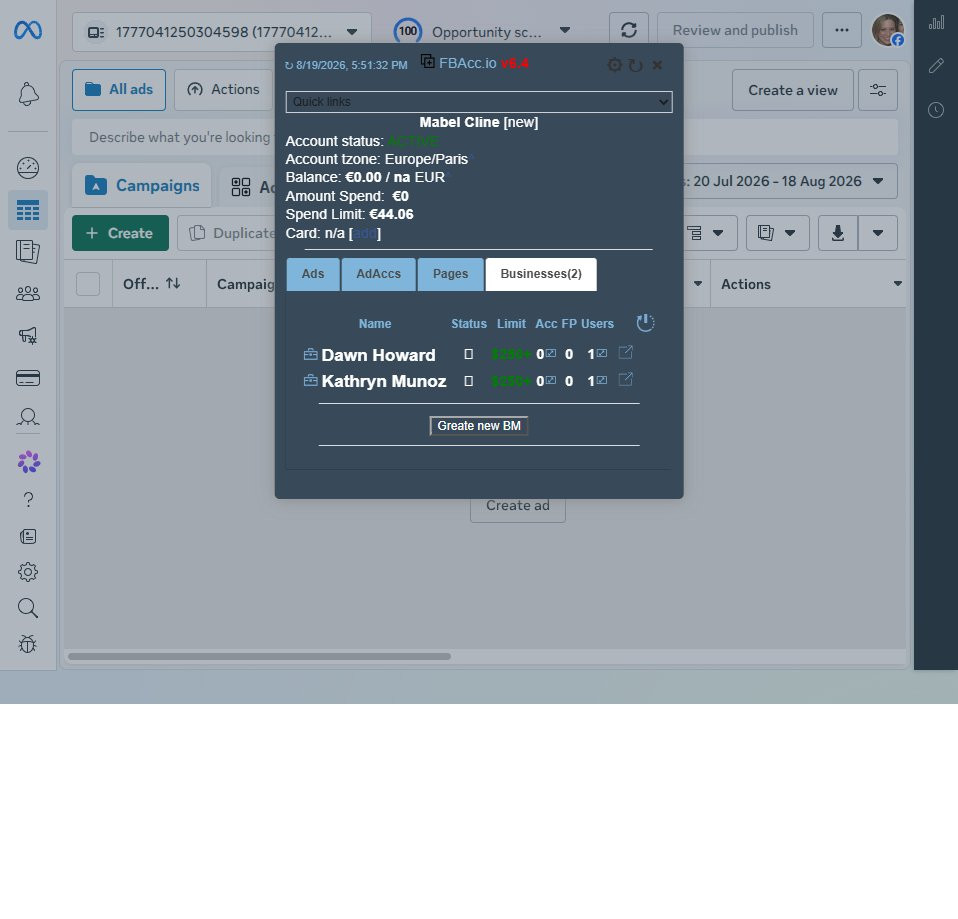This screenshot has width=958, height=919.
Task: Open Users link icon for Kathryn Munoz
Action: tap(602, 380)
